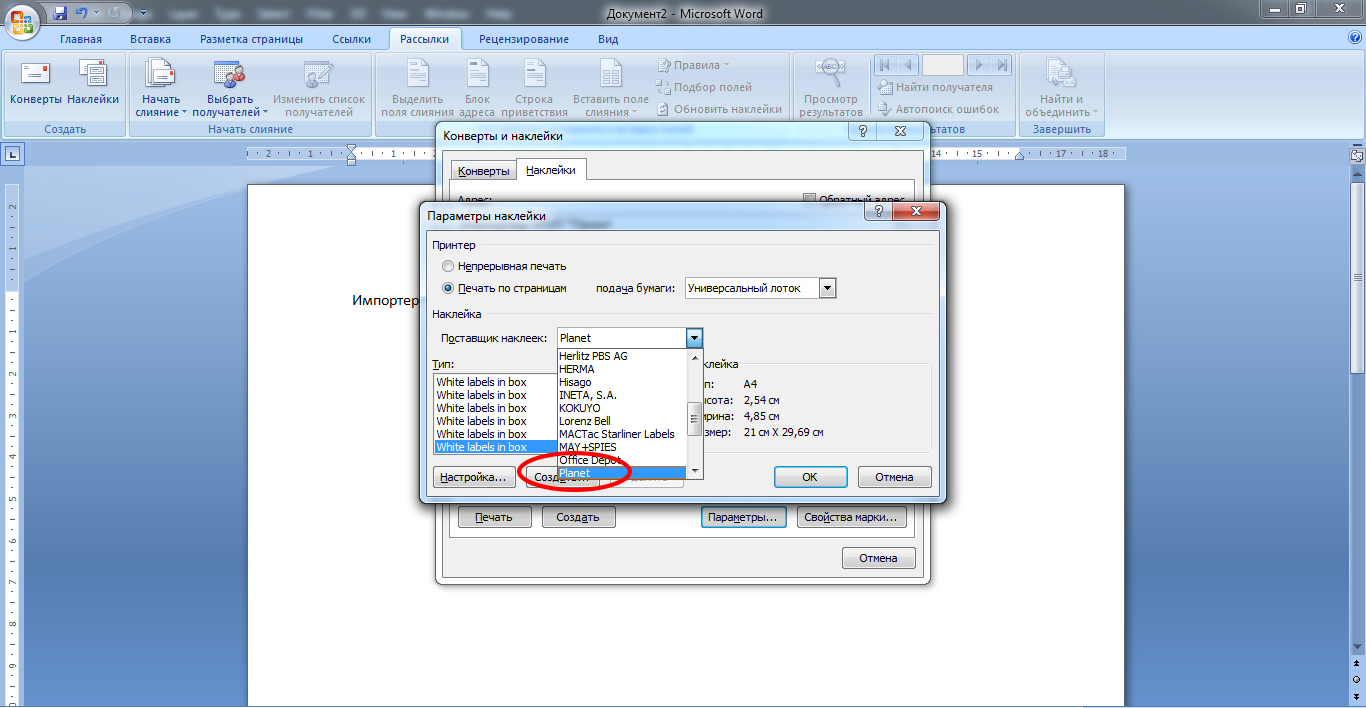Click Свойства марки... button
1366x708 pixels.
(854, 517)
